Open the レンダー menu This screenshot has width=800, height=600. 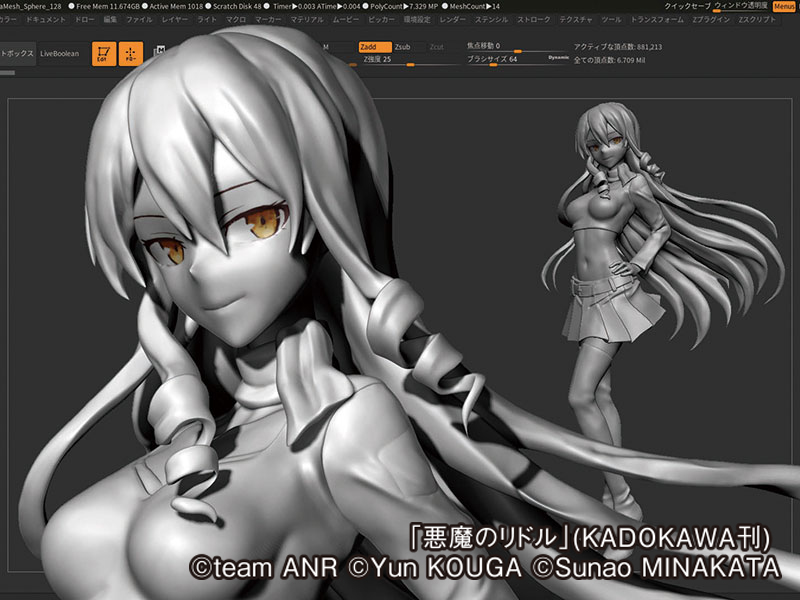click(x=453, y=20)
